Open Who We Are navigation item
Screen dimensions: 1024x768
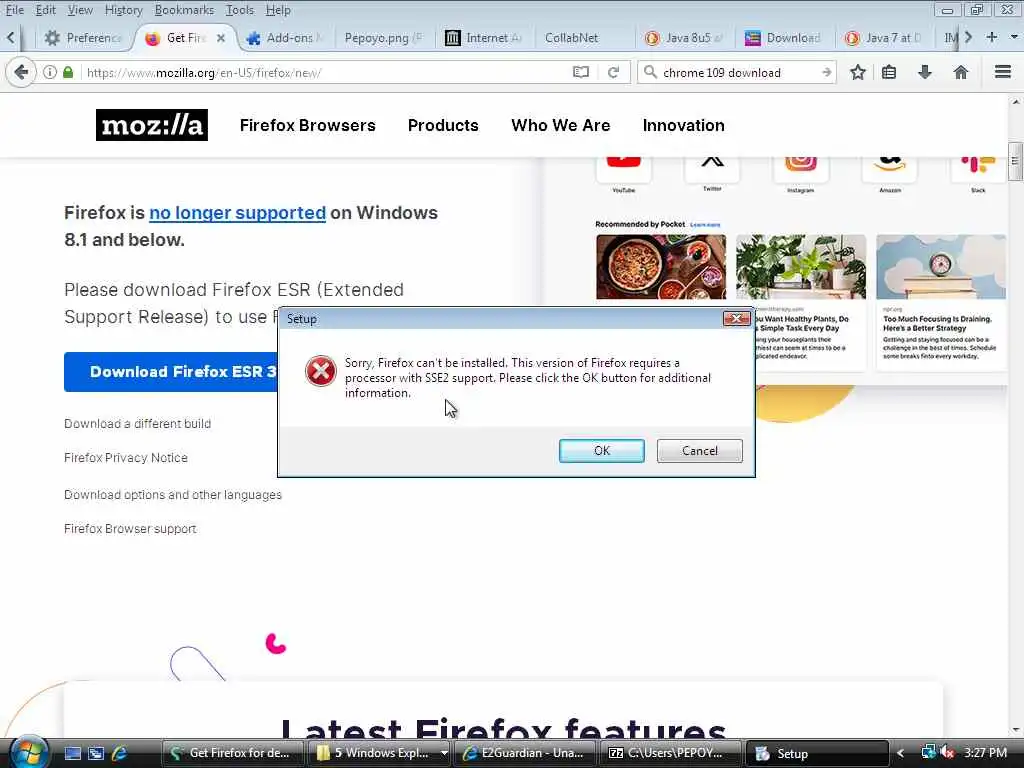560,125
